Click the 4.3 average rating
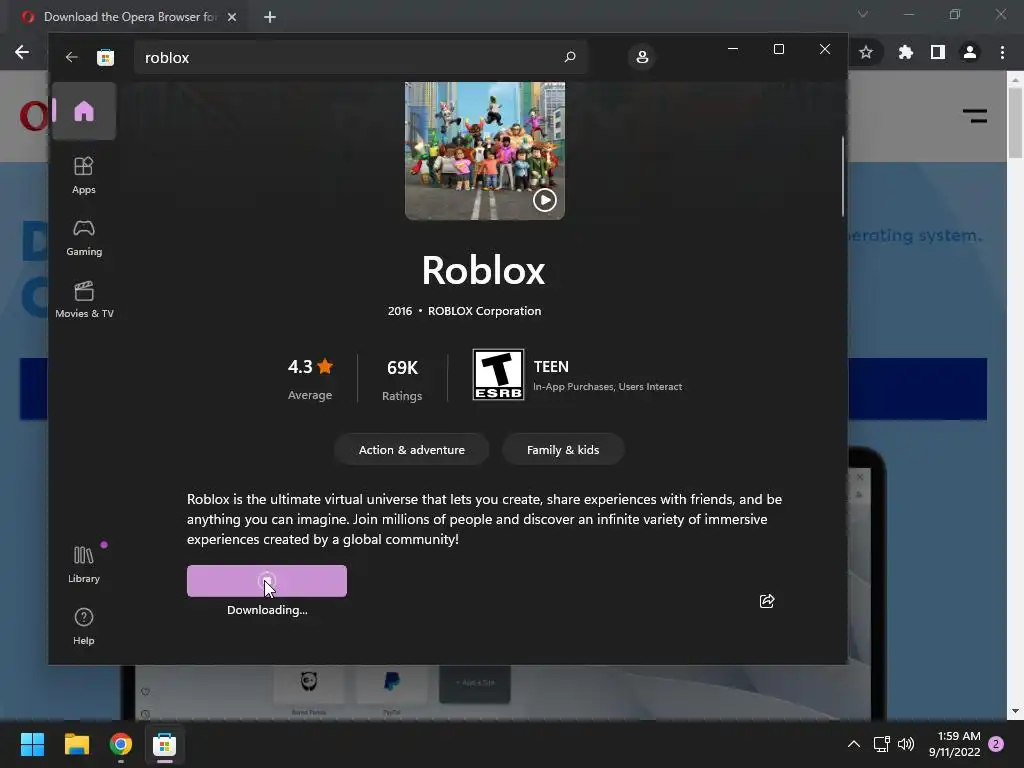 point(310,378)
